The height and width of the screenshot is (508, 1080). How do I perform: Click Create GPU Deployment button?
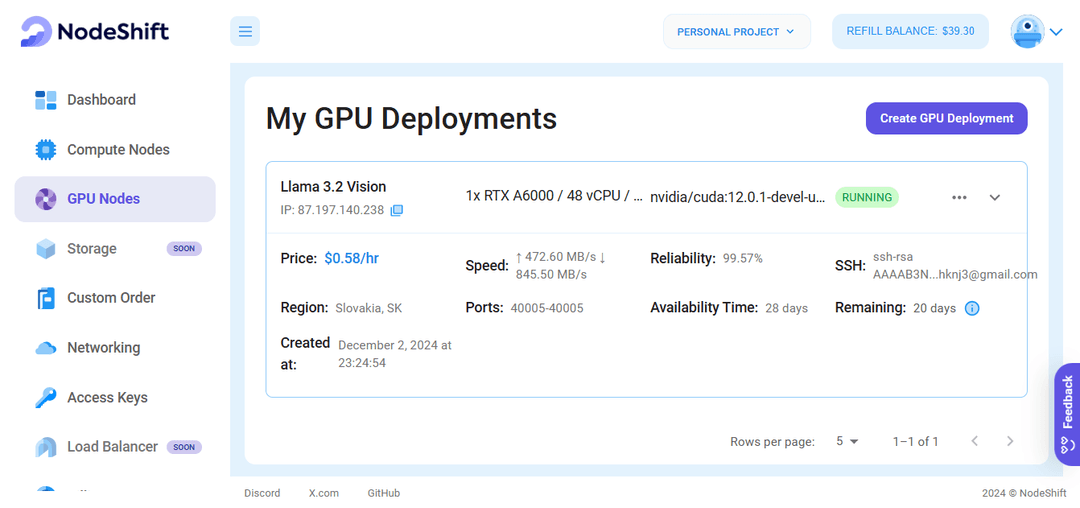tap(946, 118)
